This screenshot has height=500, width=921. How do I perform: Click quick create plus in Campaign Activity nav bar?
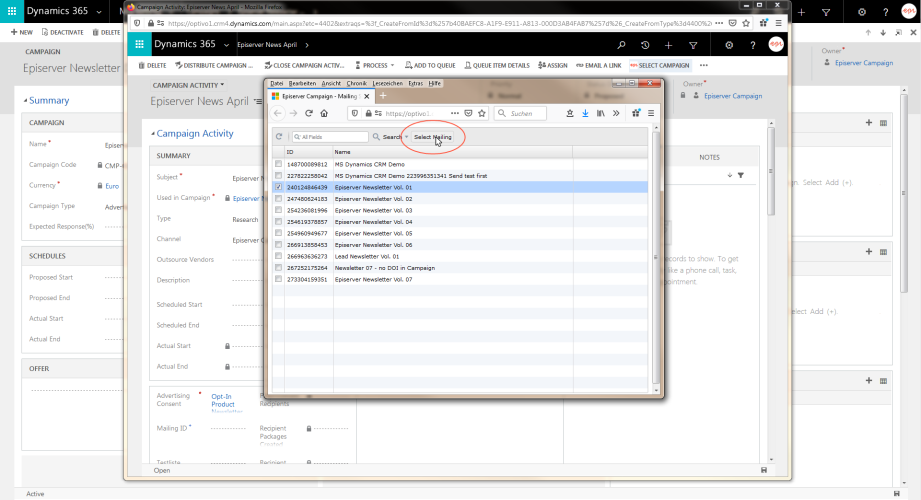[x=668, y=45]
